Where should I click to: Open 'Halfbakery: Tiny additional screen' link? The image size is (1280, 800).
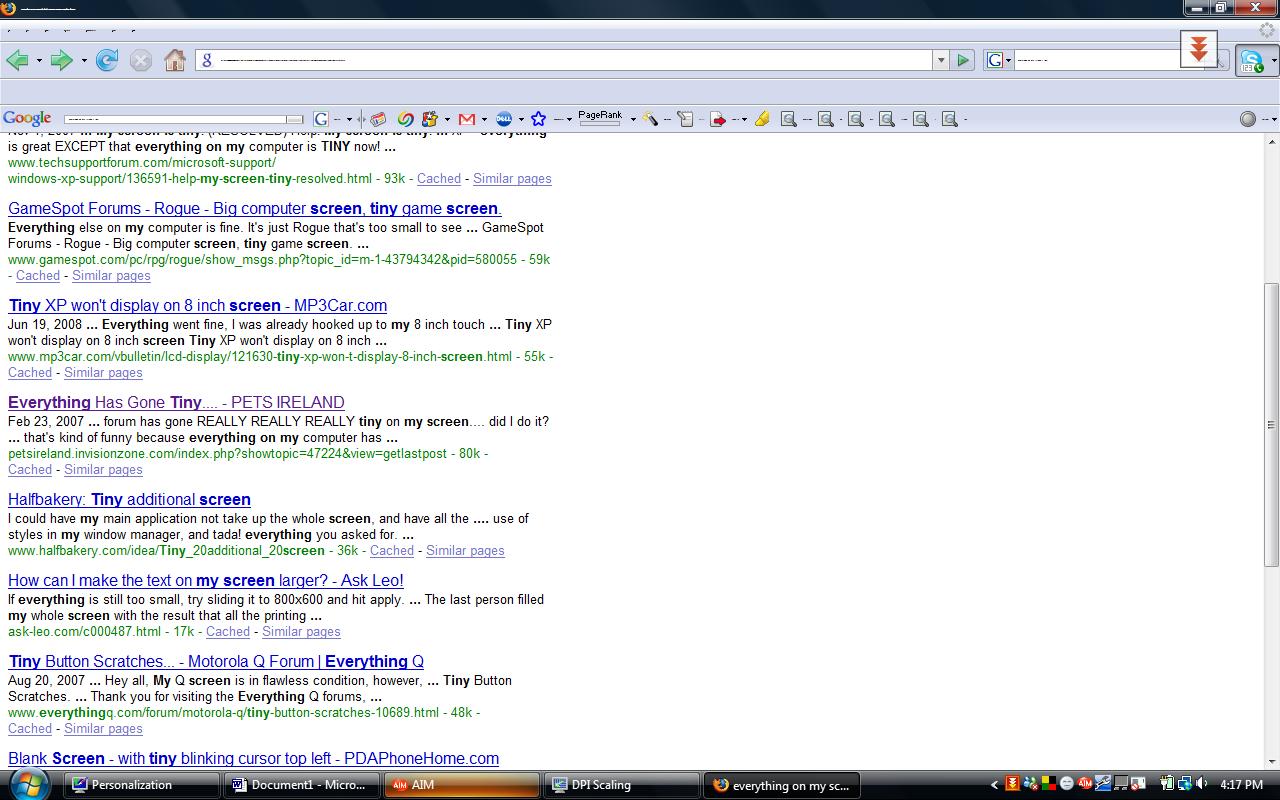(x=129, y=500)
